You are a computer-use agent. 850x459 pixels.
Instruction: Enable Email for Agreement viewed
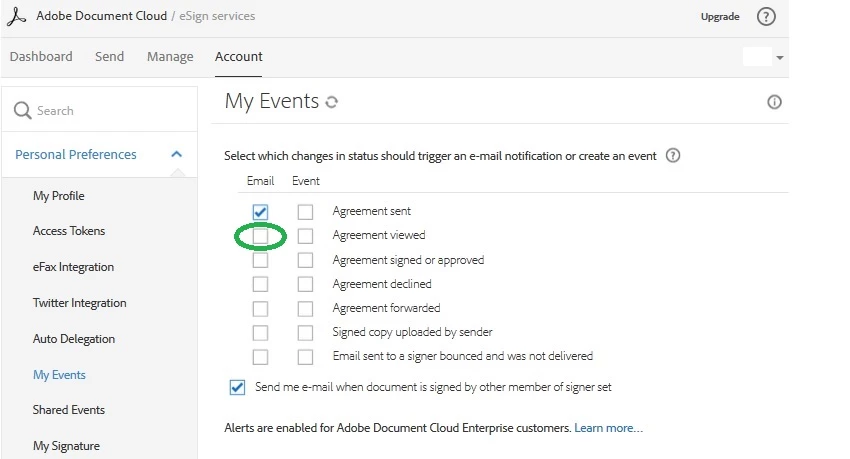pyautogui.click(x=260, y=236)
